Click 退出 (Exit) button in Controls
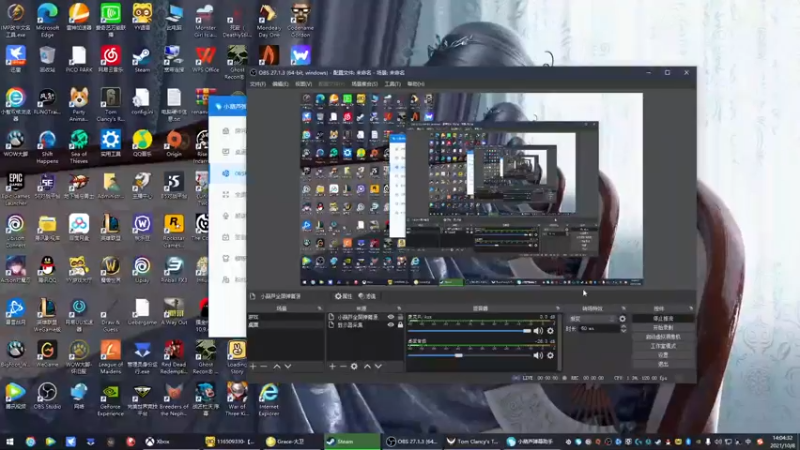Image resolution: width=800 pixels, height=450 pixels. 663,364
